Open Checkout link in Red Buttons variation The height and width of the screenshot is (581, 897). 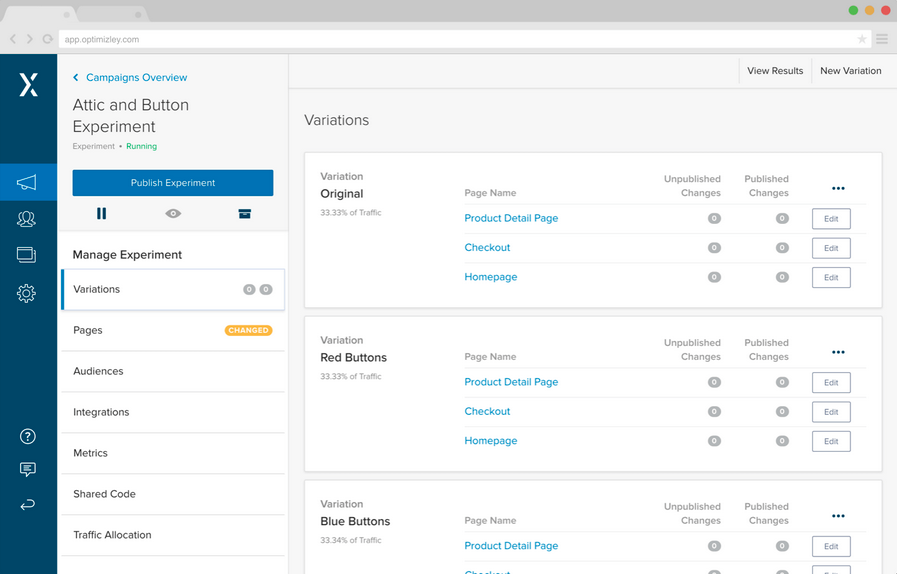(487, 411)
